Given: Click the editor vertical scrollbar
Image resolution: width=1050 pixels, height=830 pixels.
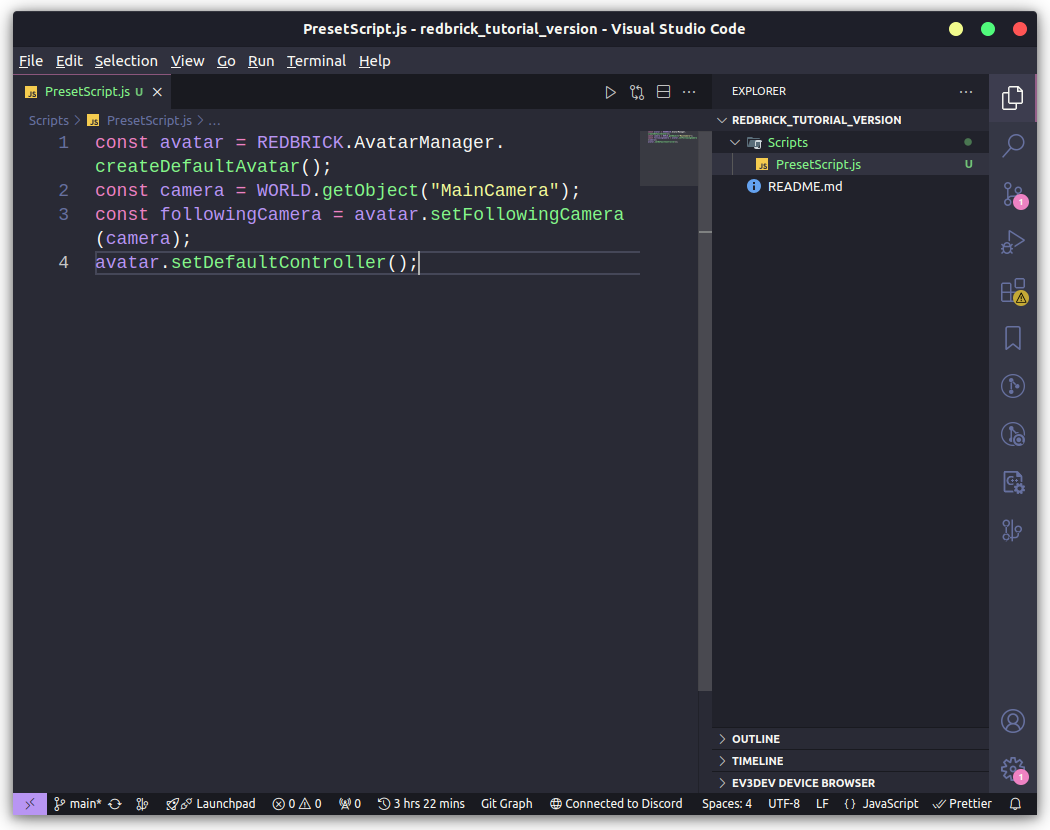Looking at the screenshot, I should click(704, 411).
